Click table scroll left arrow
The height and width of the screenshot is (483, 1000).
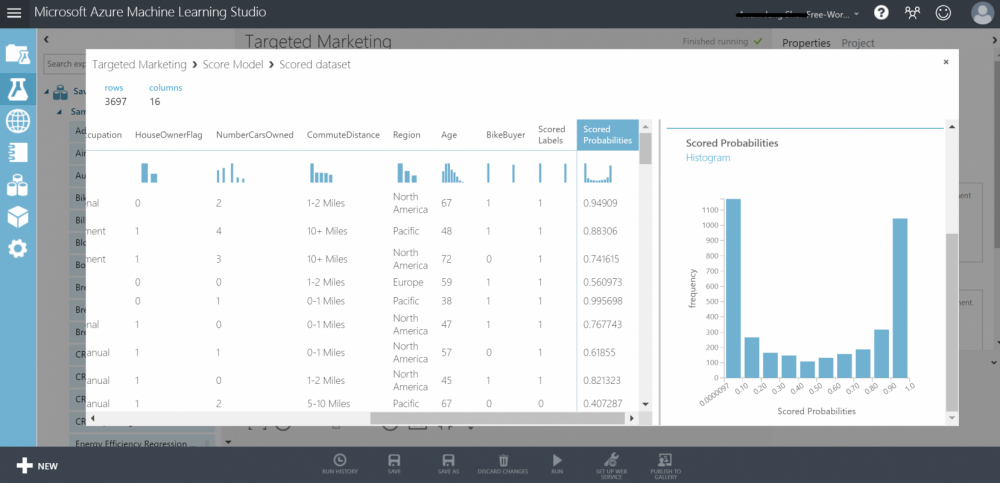92,419
